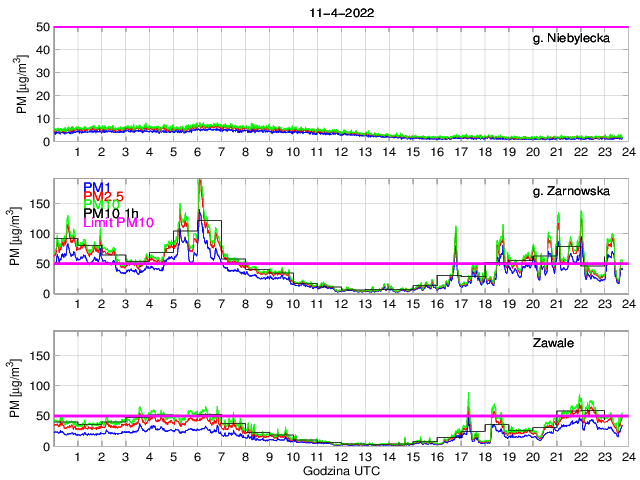This screenshot has width=640, height=480.
Task: Click the 150 tick on middle plot y-axis
Action: [39, 203]
